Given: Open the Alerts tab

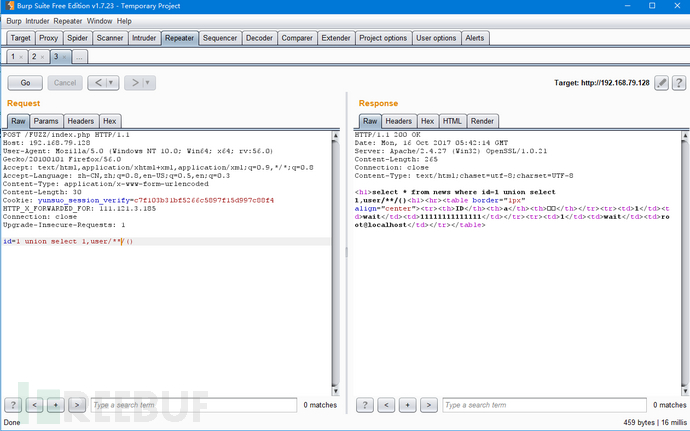Looking at the screenshot, I should point(475,38).
